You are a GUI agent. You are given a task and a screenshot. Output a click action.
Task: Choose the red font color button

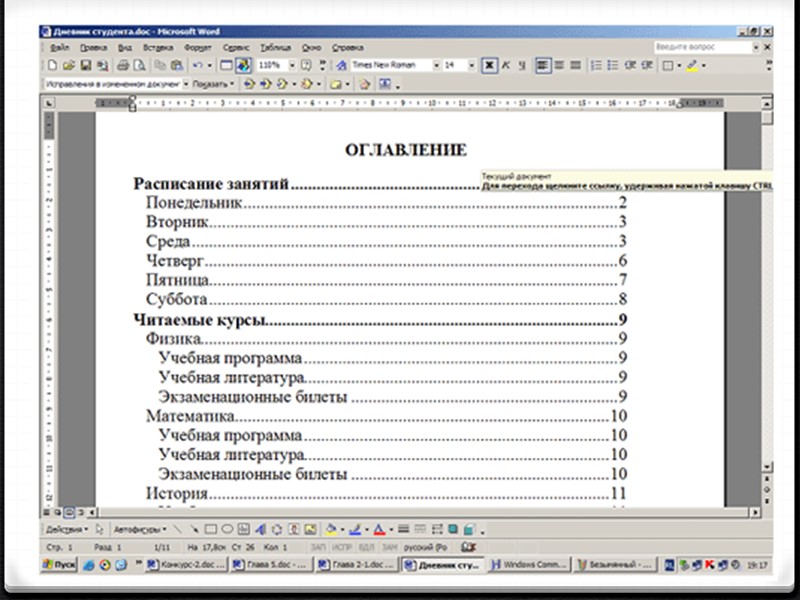[x=379, y=530]
